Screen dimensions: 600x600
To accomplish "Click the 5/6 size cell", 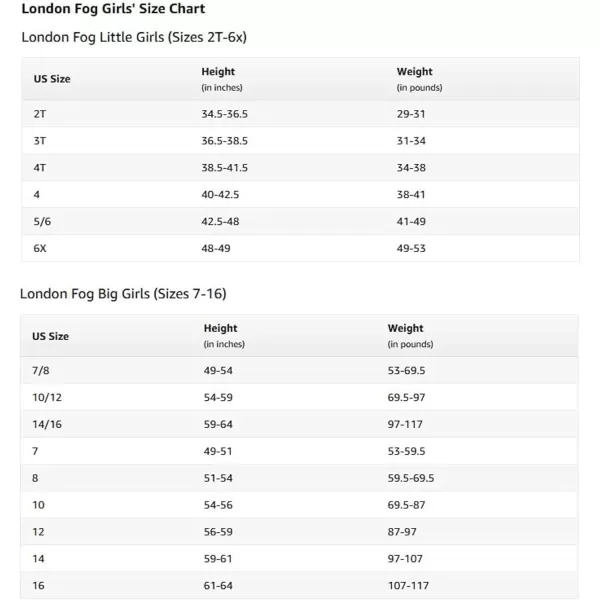I will pos(41,221).
